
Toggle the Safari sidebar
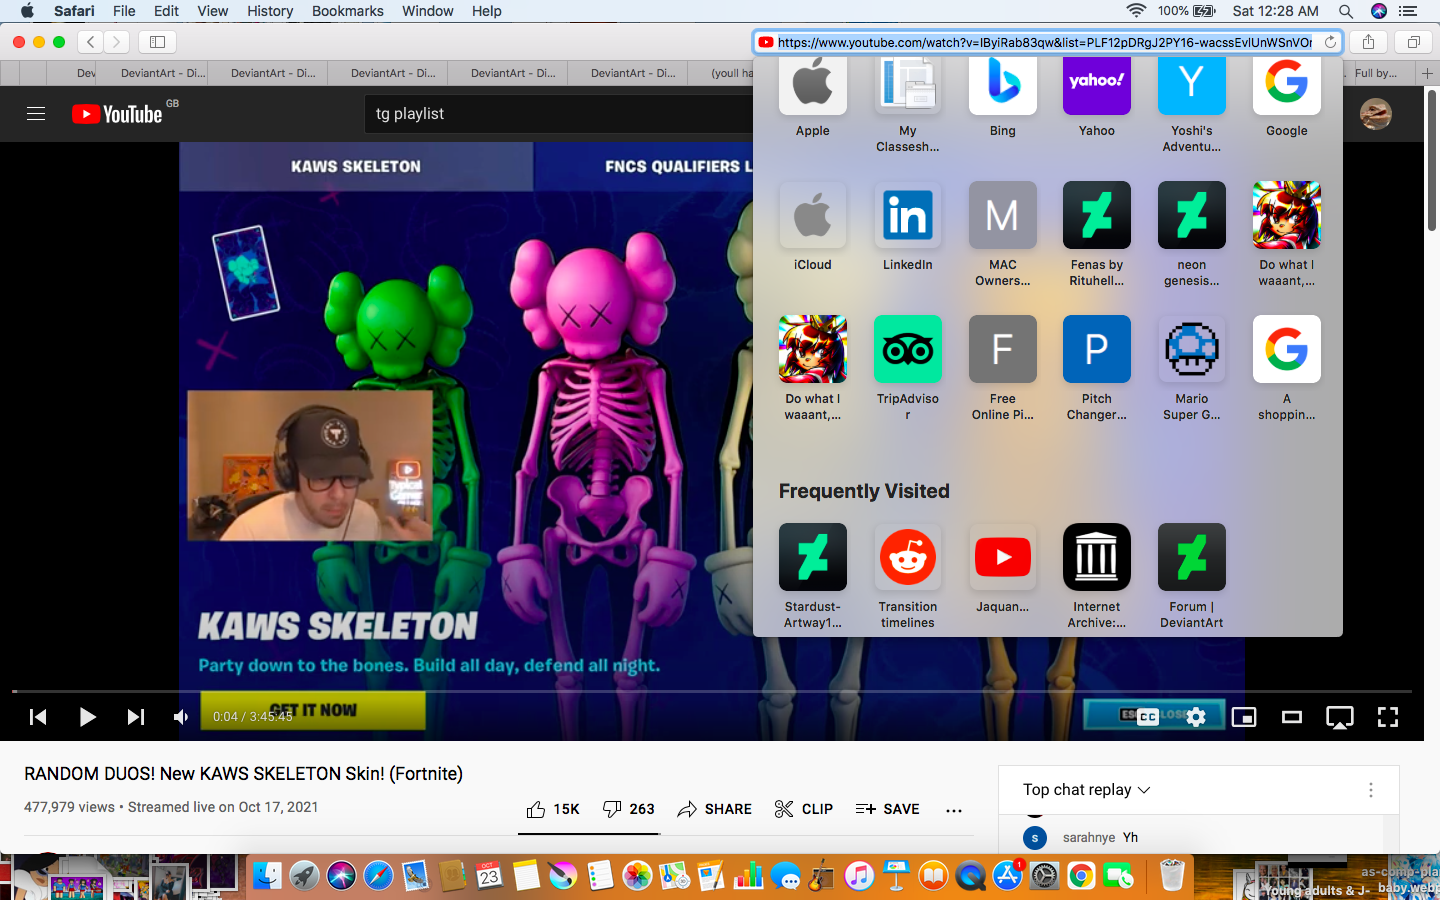pos(157,42)
